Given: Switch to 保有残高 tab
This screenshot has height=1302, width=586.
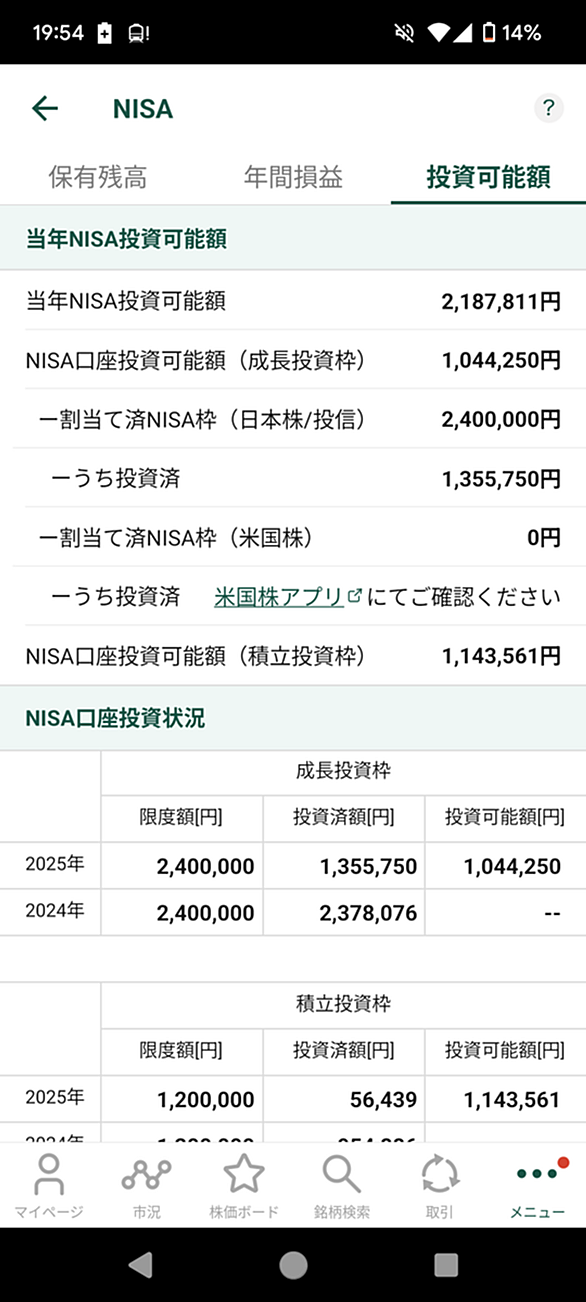Looking at the screenshot, I should (98, 178).
